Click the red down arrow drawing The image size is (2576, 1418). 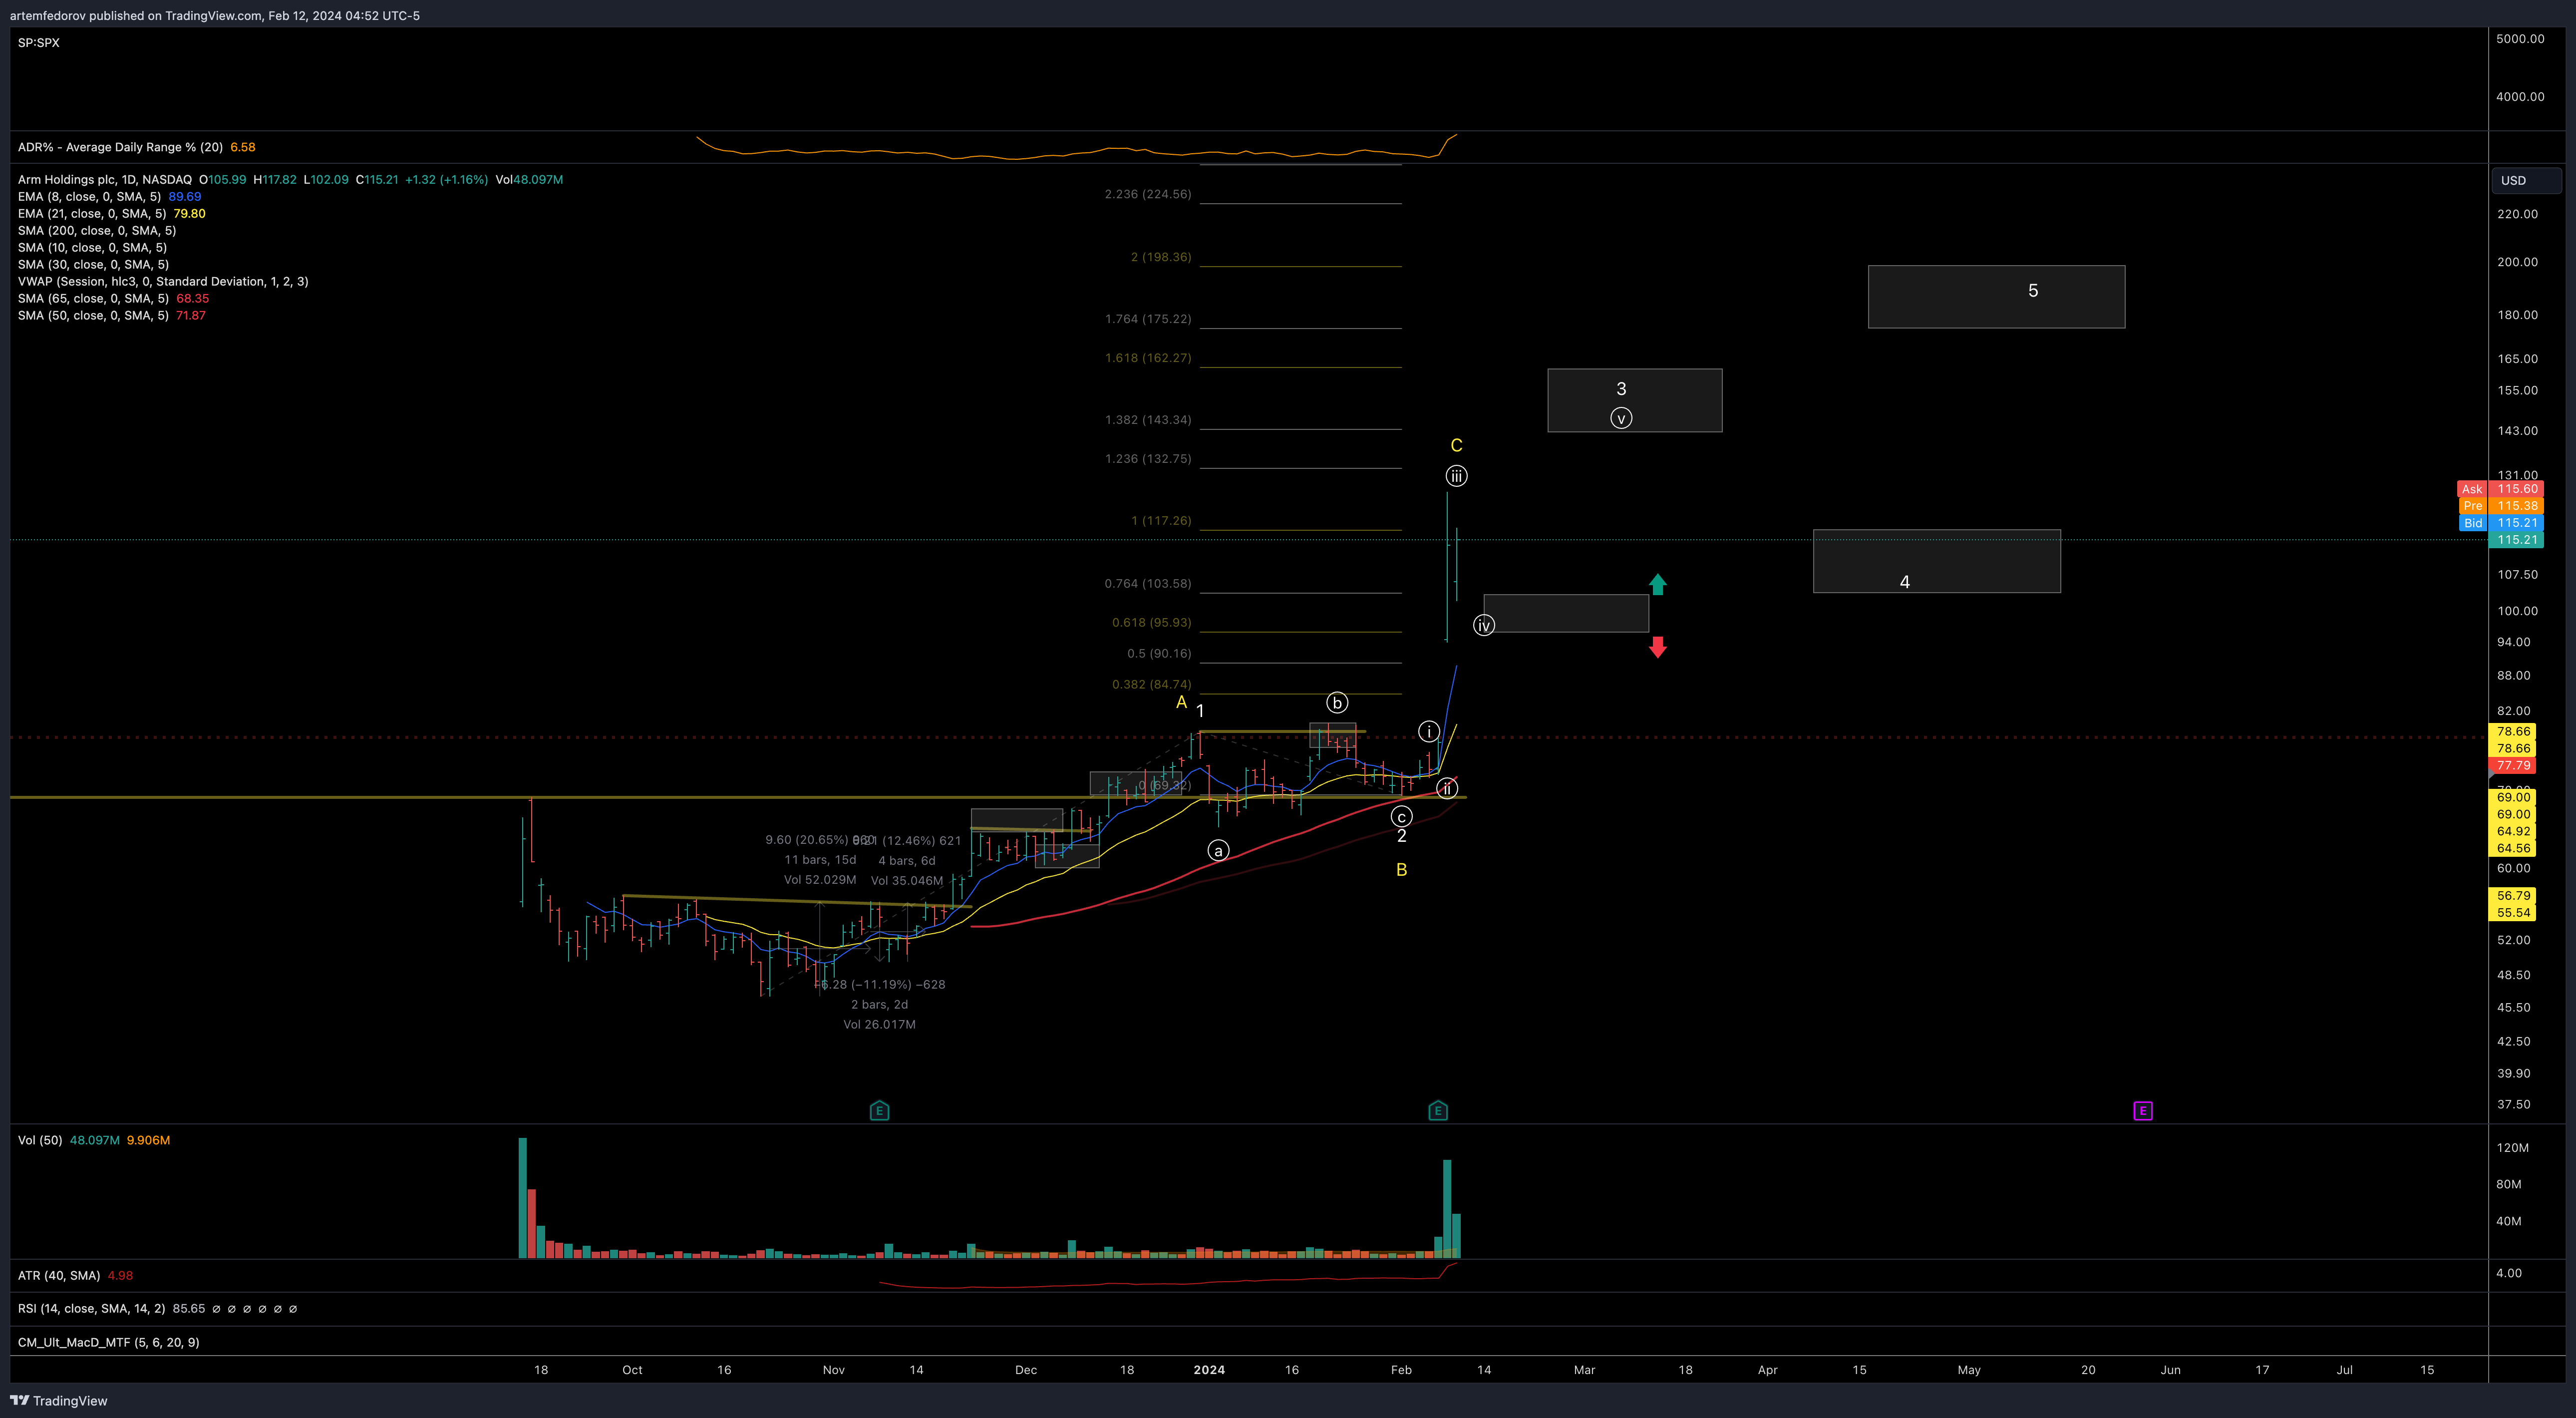1658,647
